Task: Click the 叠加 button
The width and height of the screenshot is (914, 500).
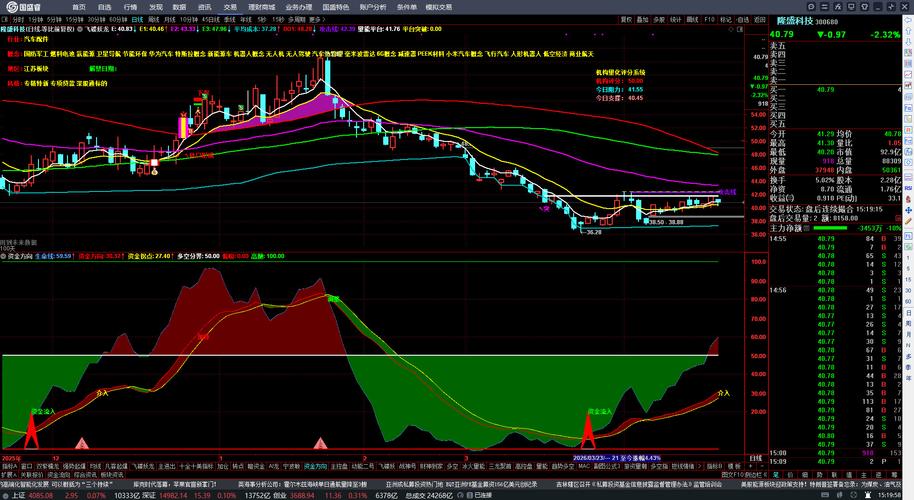Action: pyautogui.click(x=642, y=19)
